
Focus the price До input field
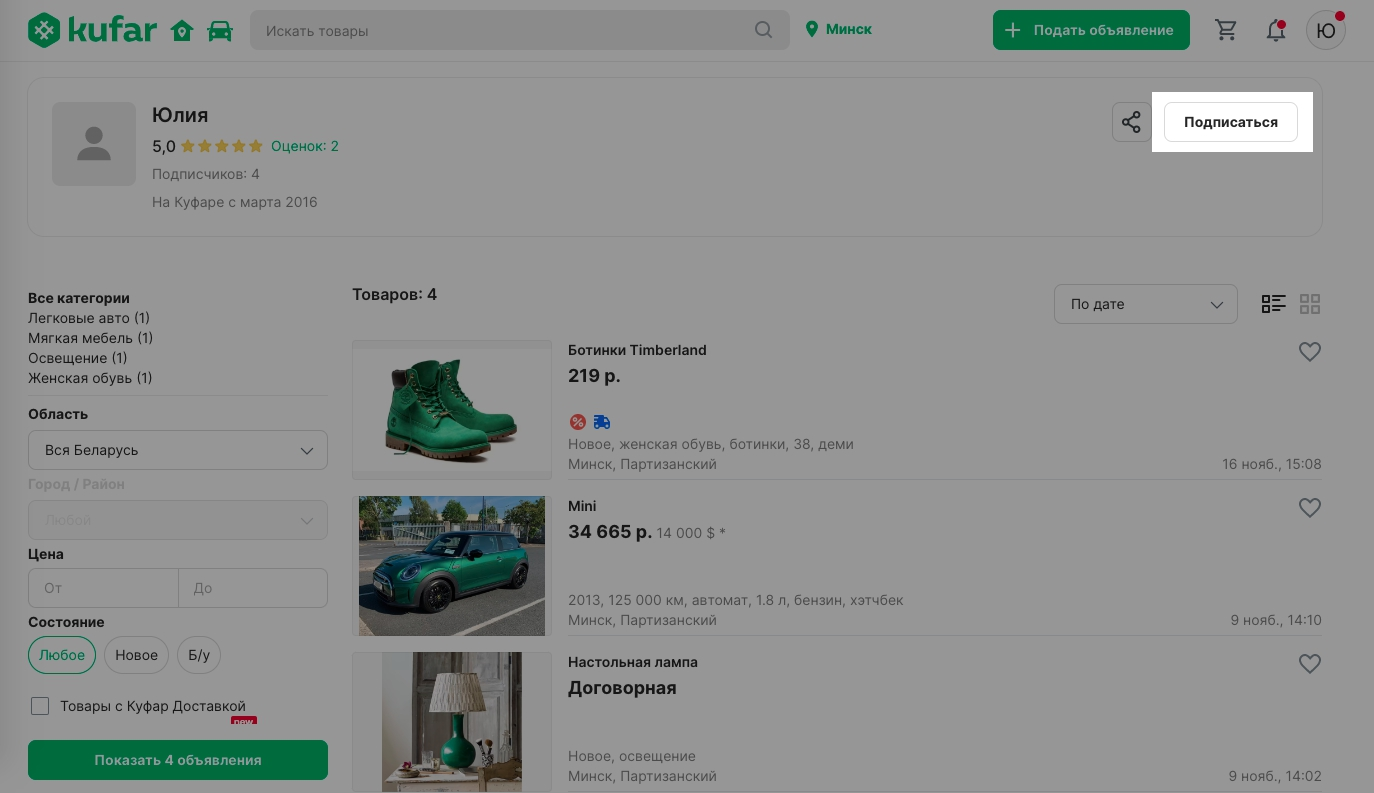pos(253,588)
